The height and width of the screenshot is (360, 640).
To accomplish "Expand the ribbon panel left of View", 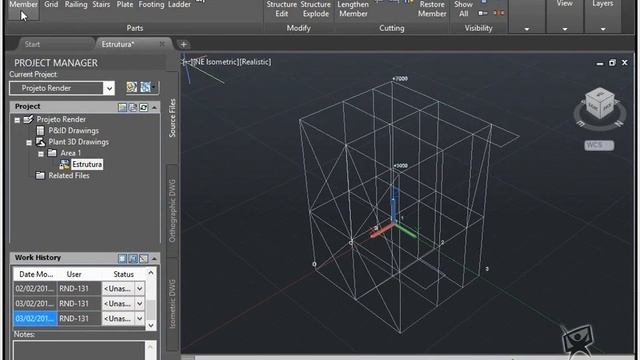I will pyautogui.click(x=527, y=29).
